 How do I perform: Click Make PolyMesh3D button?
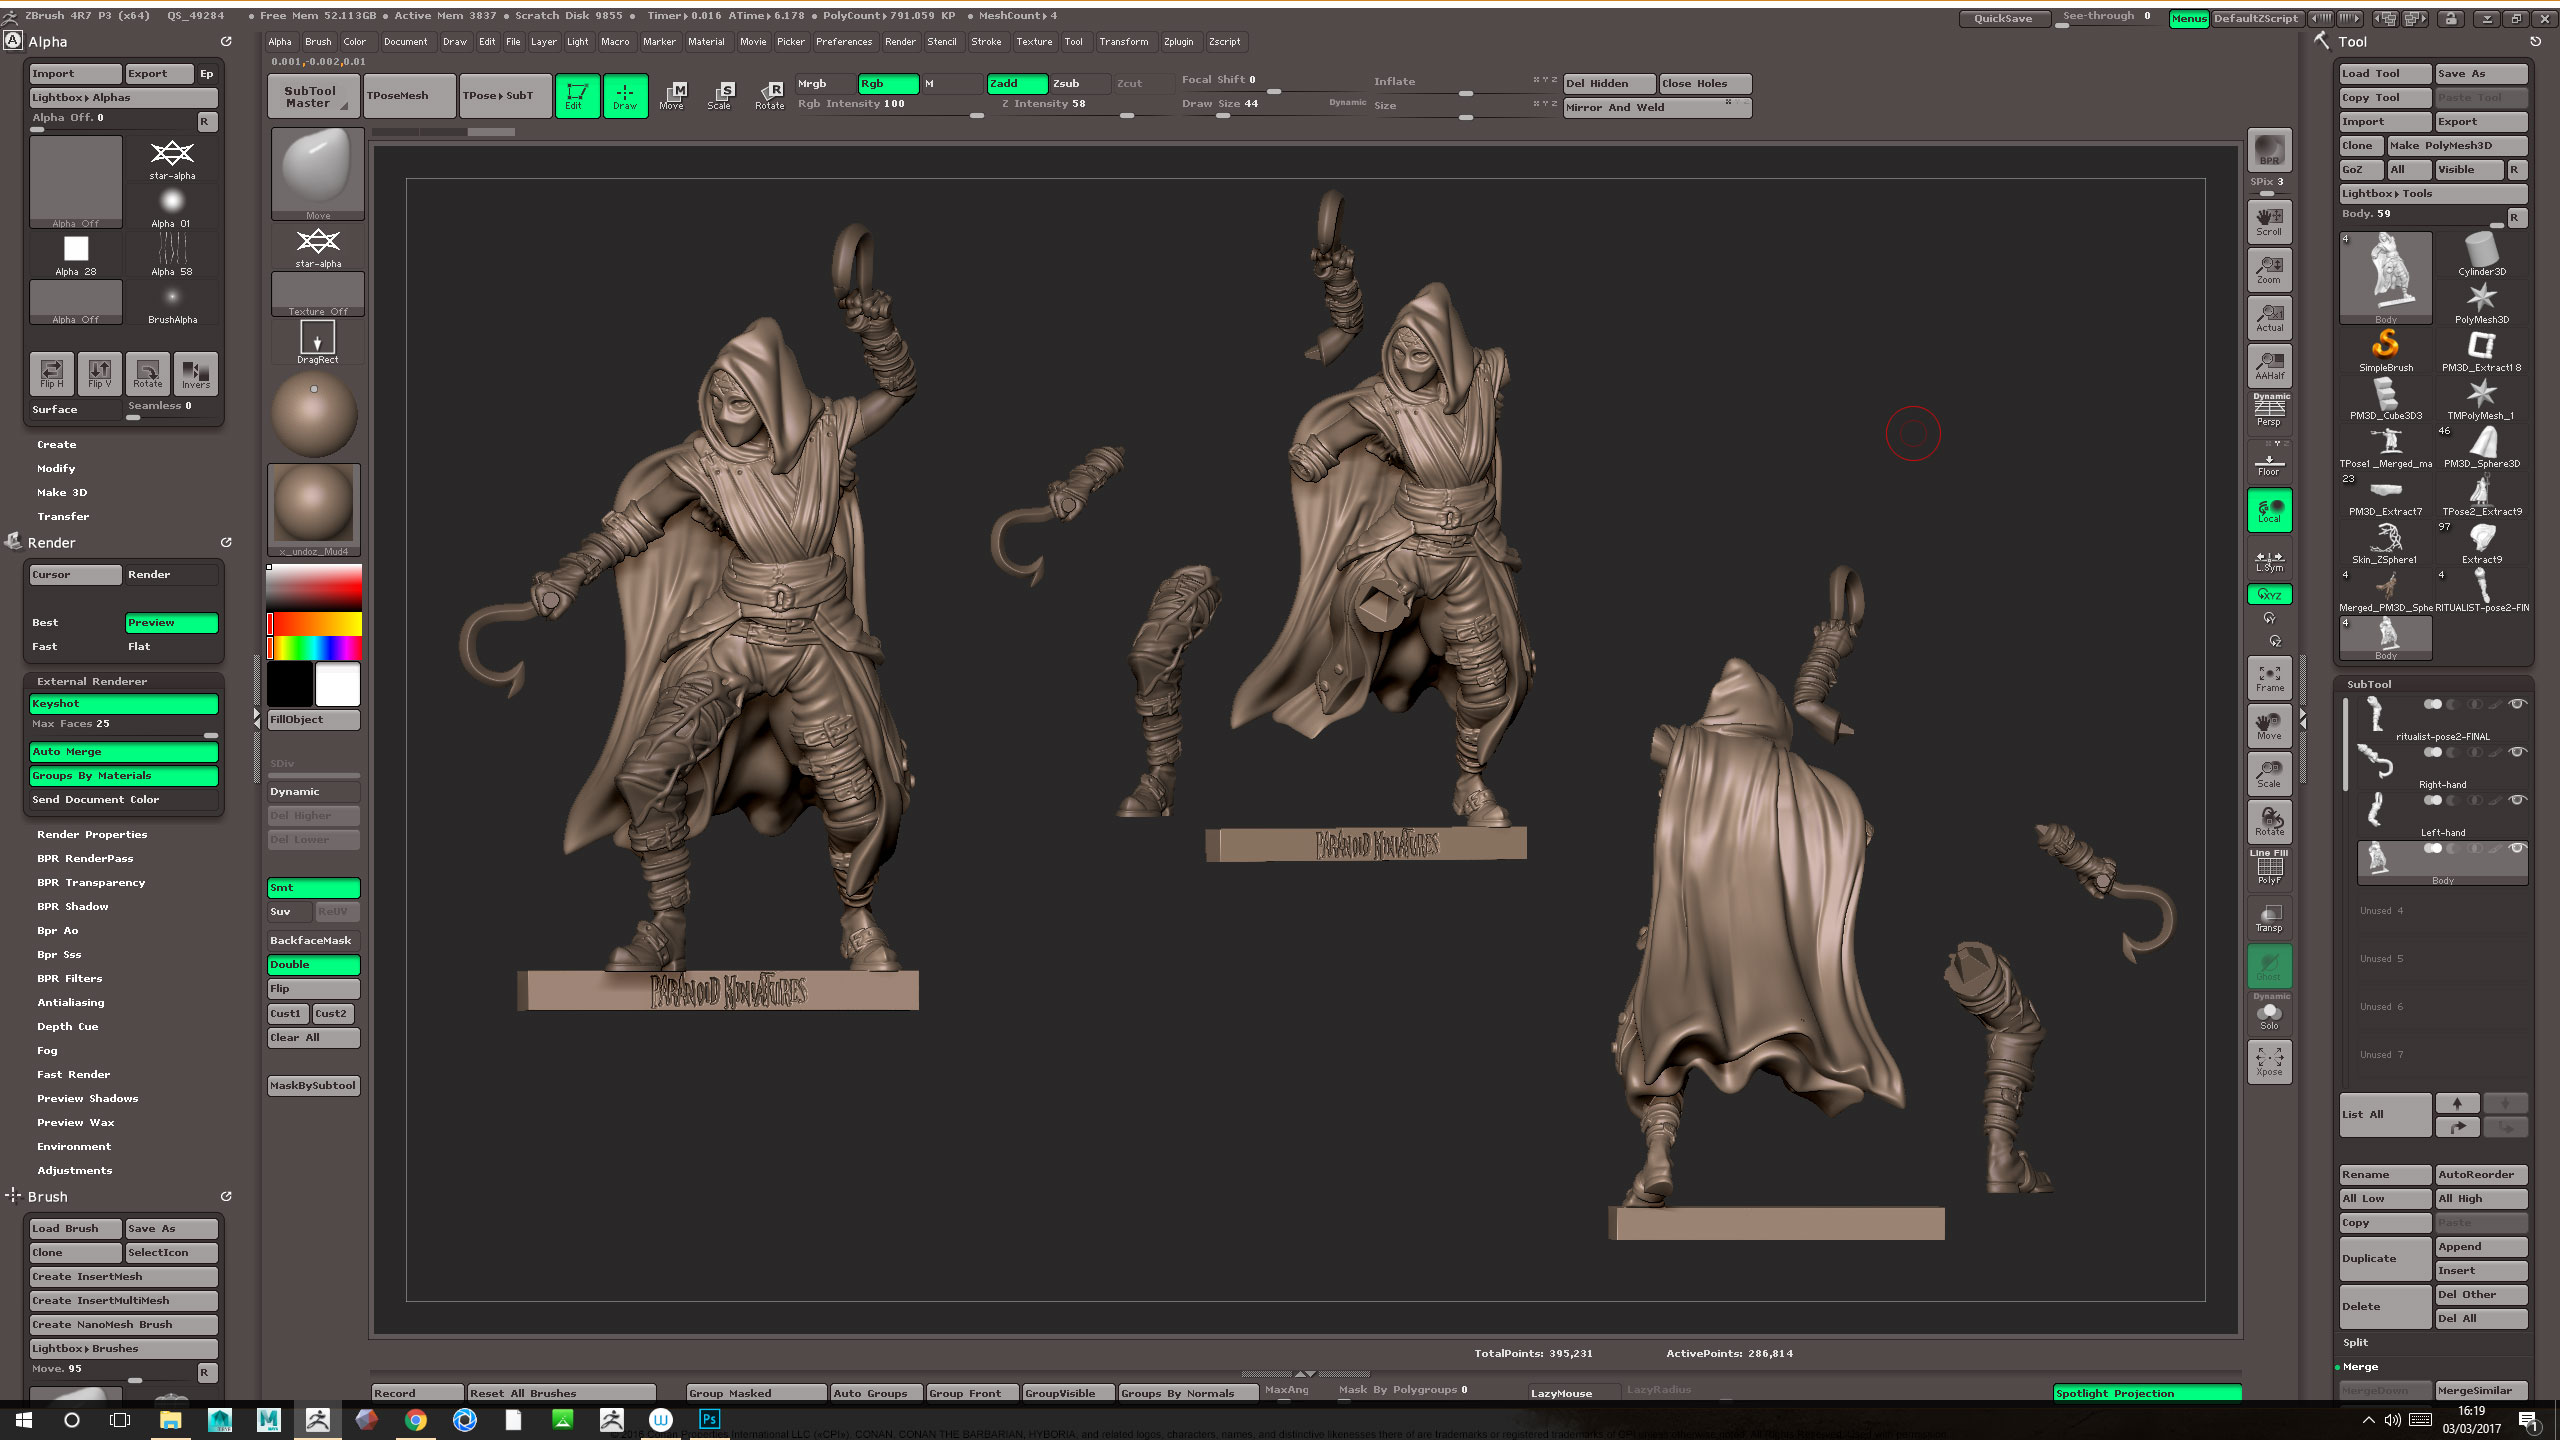tap(2457, 146)
